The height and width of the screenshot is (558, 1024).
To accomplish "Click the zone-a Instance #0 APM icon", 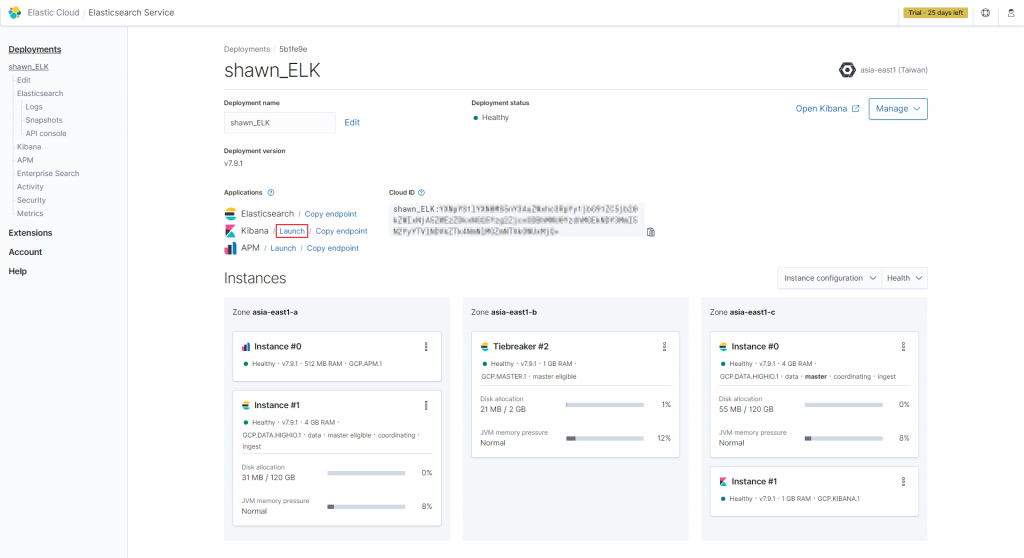I will [246, 347].
